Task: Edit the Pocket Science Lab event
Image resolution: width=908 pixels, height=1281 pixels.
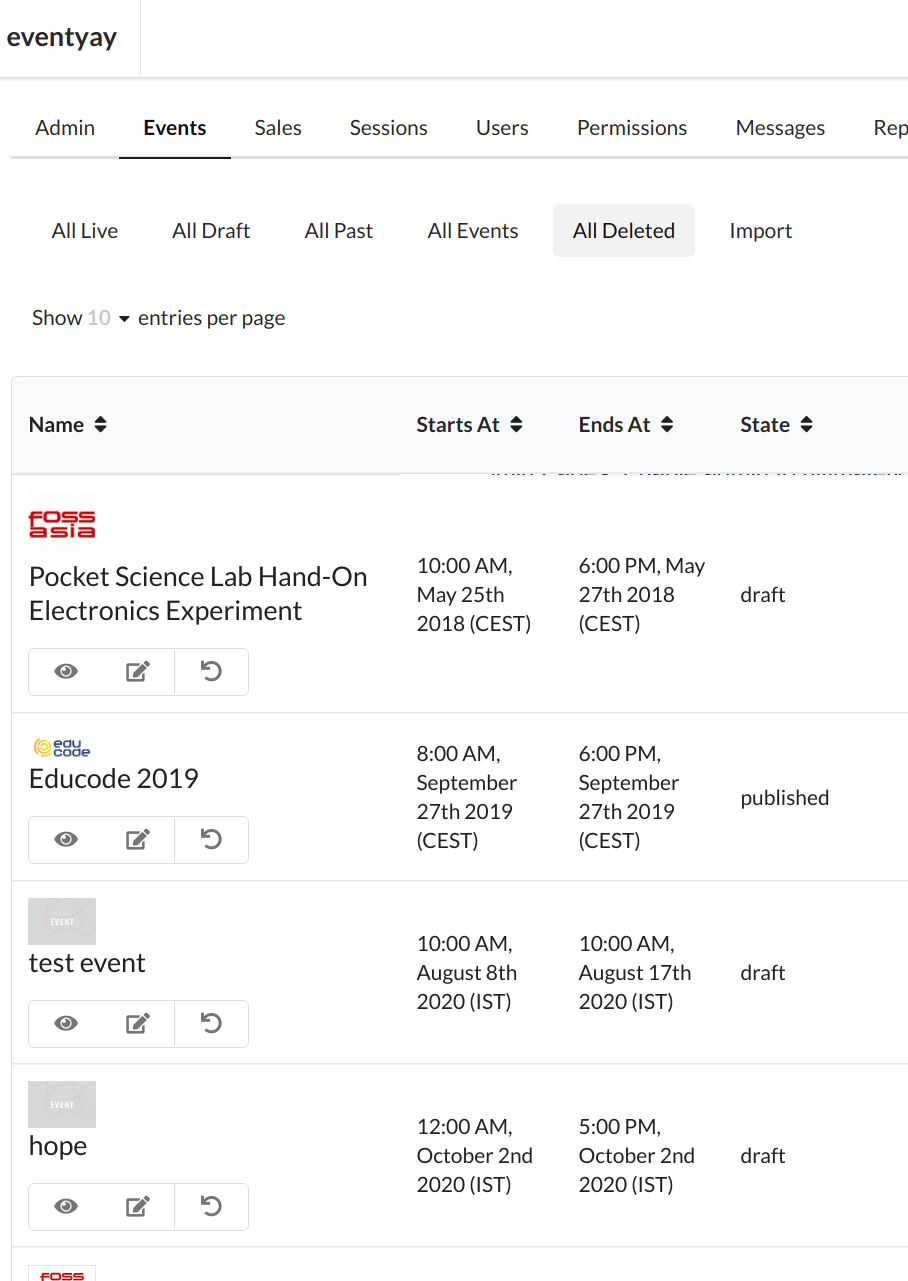Action: 138,672
